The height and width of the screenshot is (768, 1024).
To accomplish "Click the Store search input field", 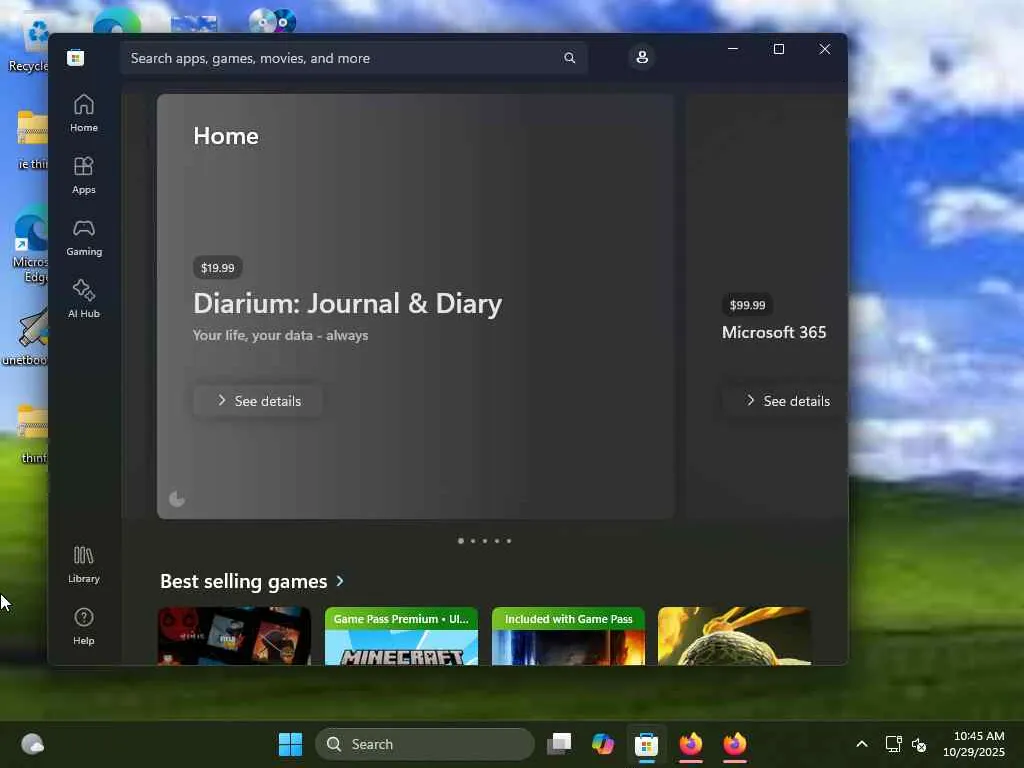I will (x=353, y=58).
